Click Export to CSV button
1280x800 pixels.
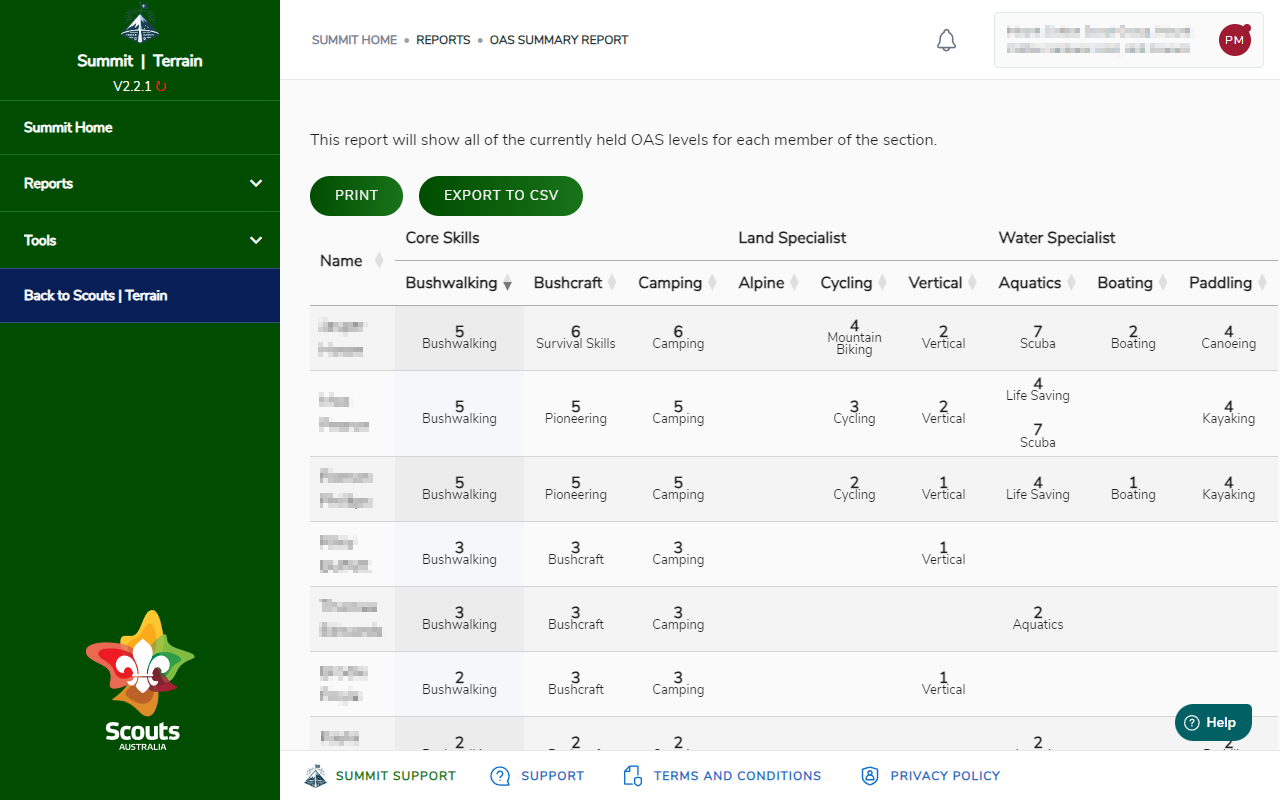pos(500,195)
